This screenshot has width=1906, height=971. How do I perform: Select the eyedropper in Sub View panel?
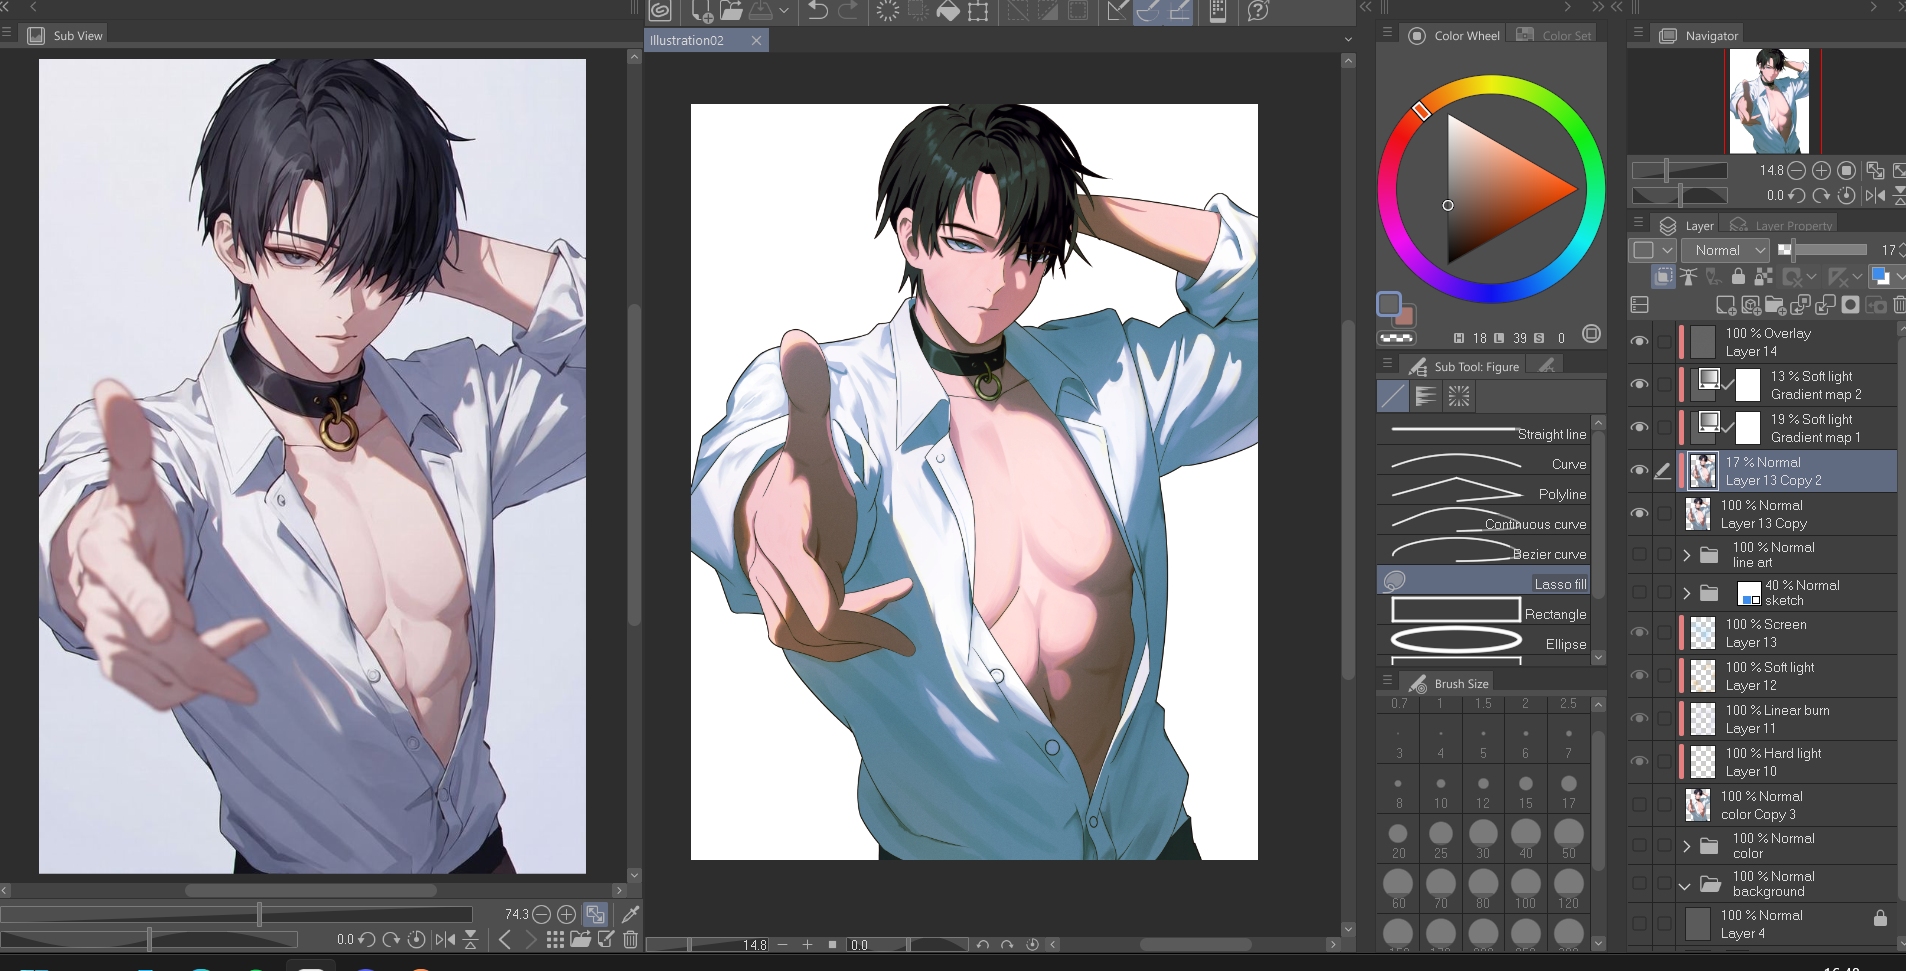pyautogui.click(x=631, y=914)
